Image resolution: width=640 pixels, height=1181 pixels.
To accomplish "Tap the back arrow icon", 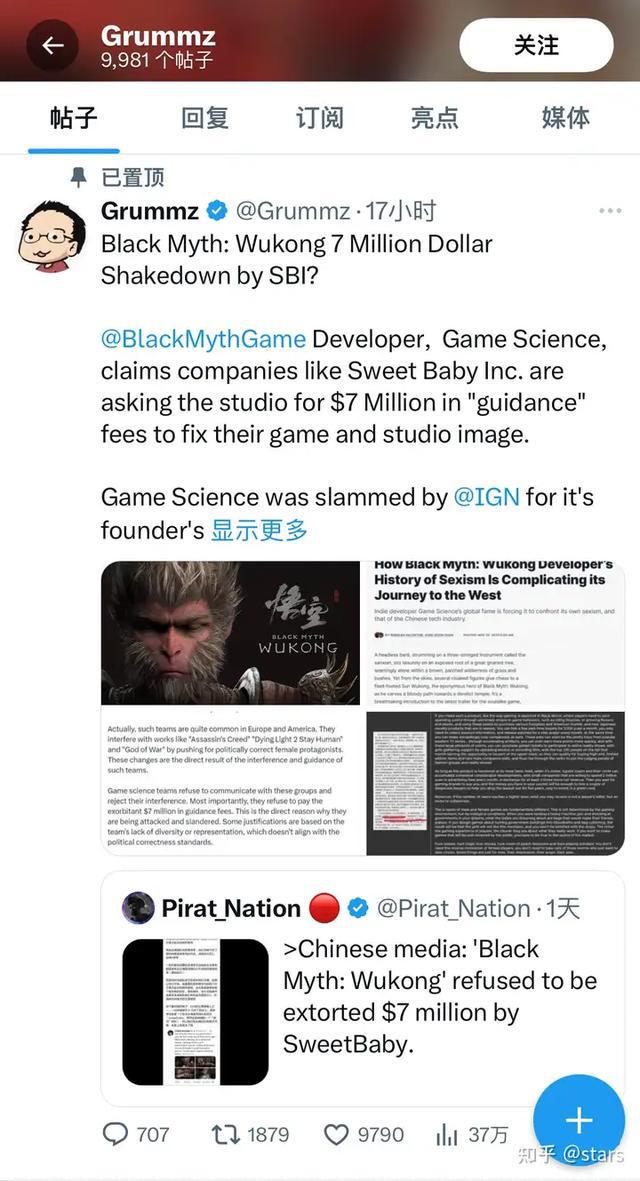I will tap(52, 46).
